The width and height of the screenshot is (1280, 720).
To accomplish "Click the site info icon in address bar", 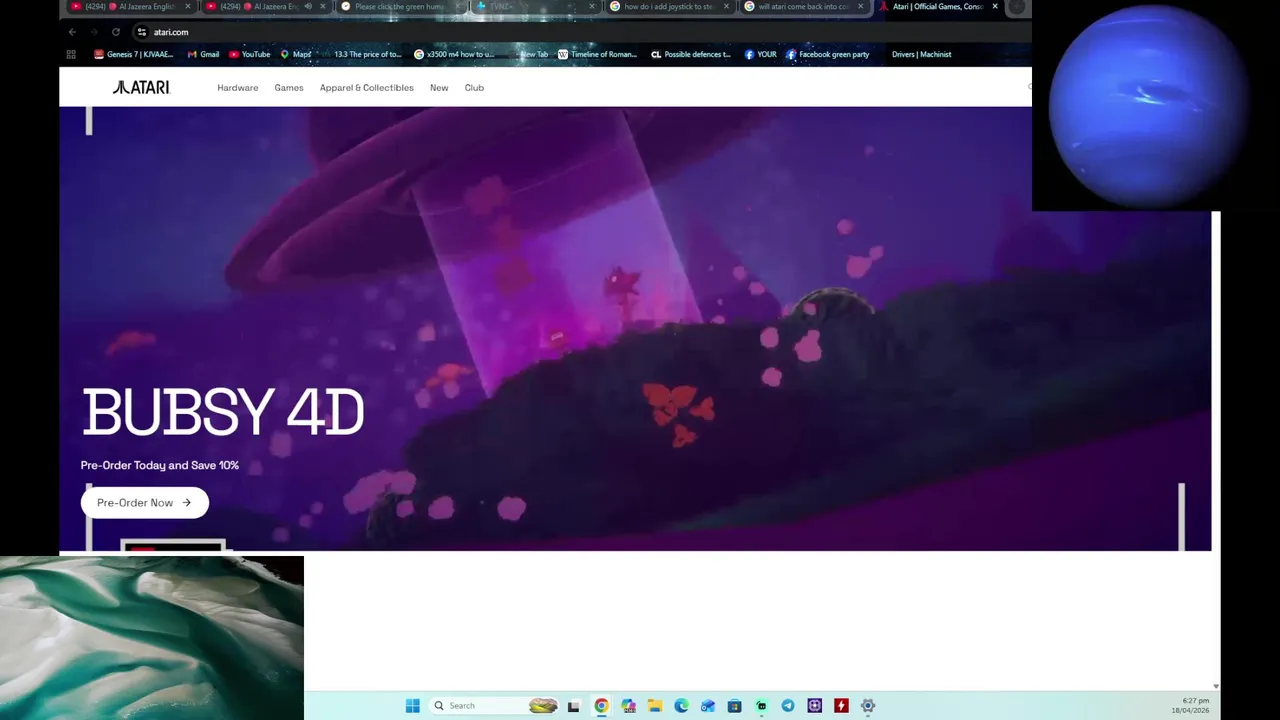I will point(141,32).
